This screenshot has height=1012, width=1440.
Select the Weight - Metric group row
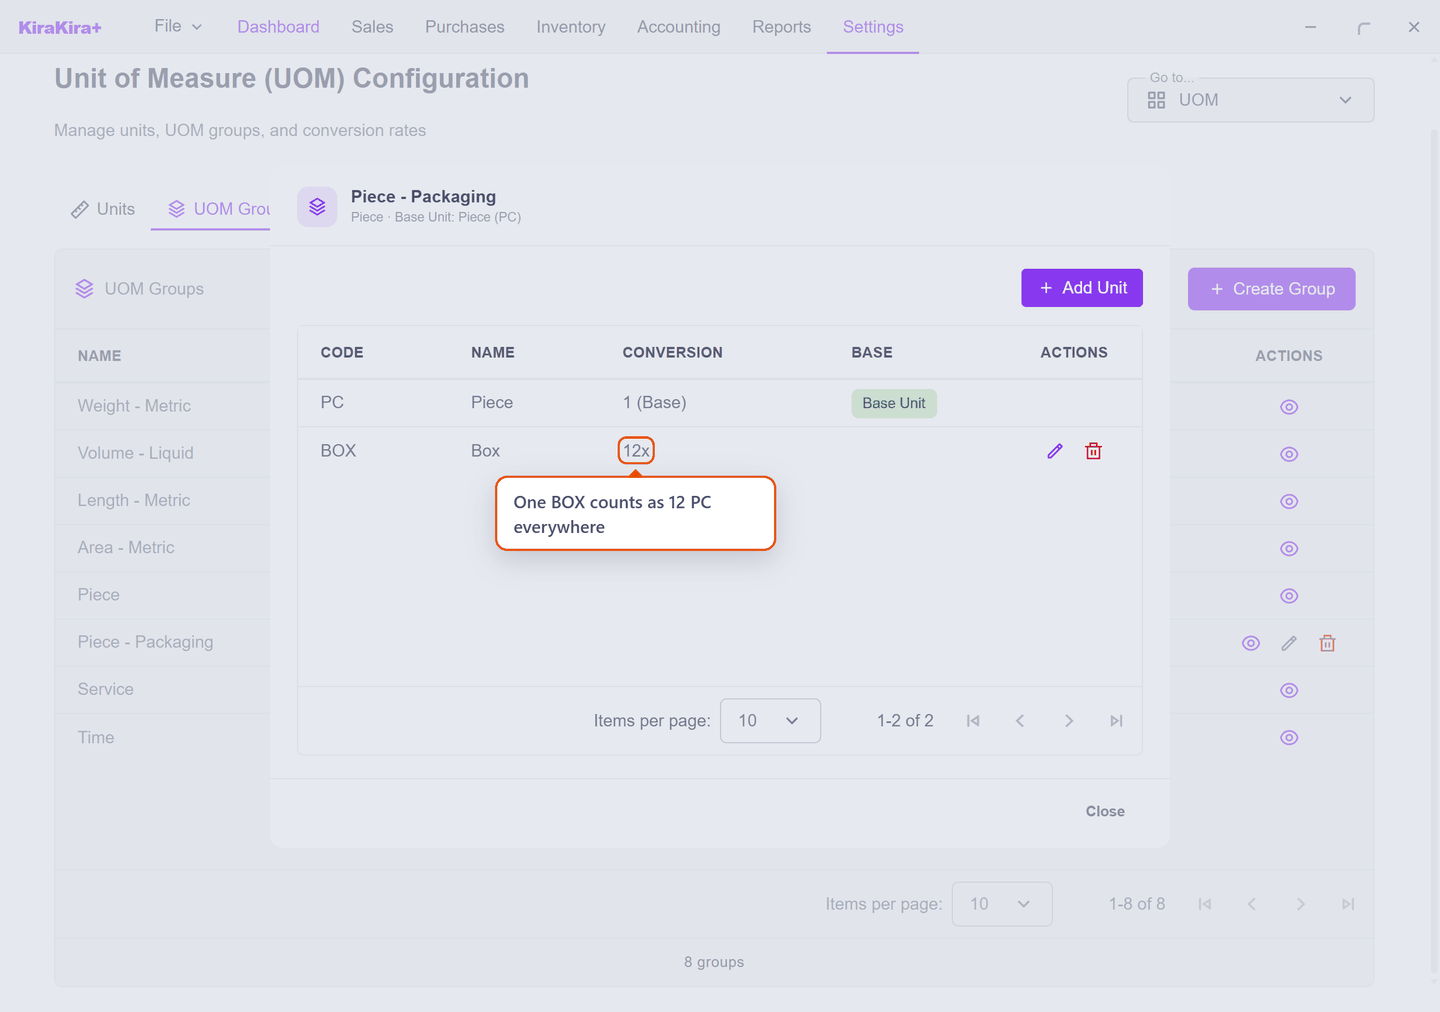coord(162,406)
